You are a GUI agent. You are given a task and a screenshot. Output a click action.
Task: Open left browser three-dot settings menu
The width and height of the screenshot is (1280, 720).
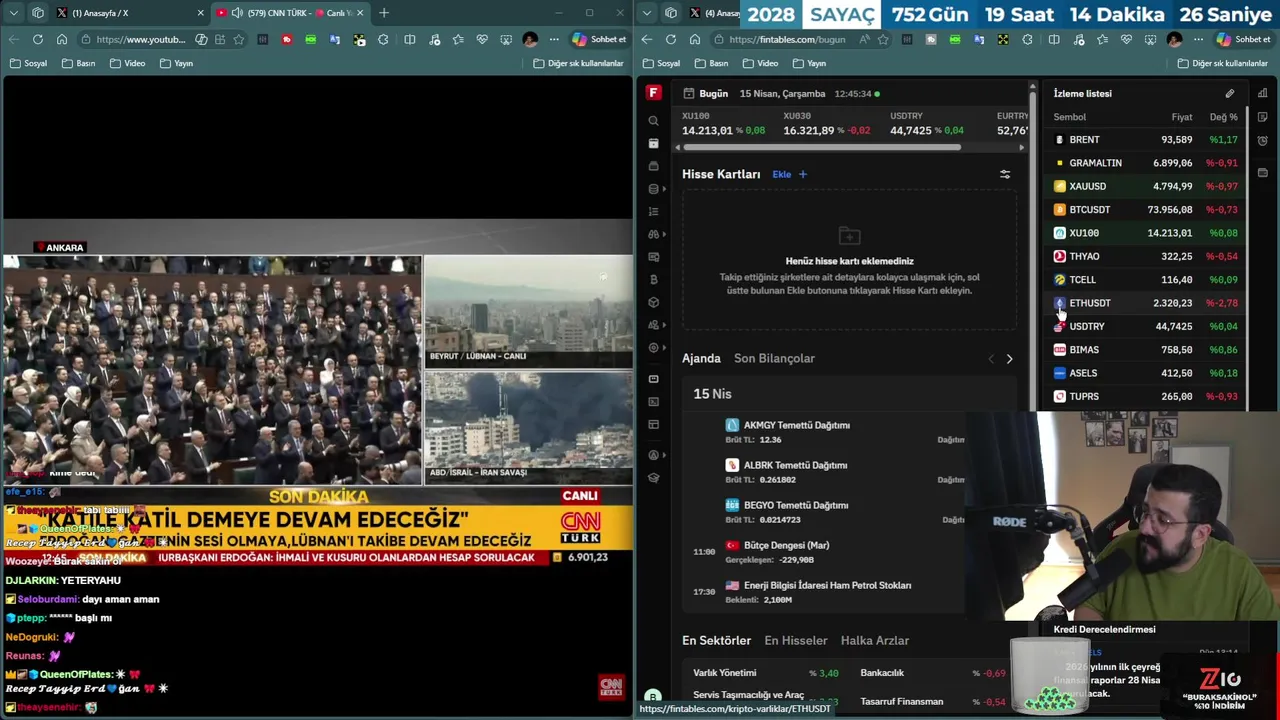click(x=554, y=39)
